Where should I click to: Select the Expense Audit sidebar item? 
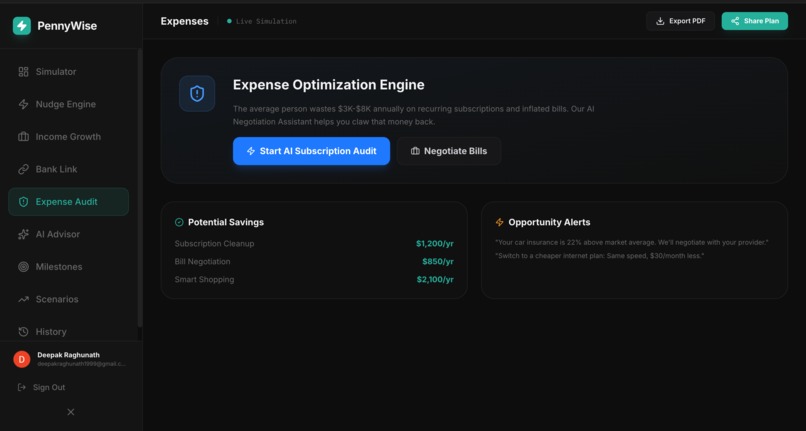pyautogui.click(x=68, y=202)
